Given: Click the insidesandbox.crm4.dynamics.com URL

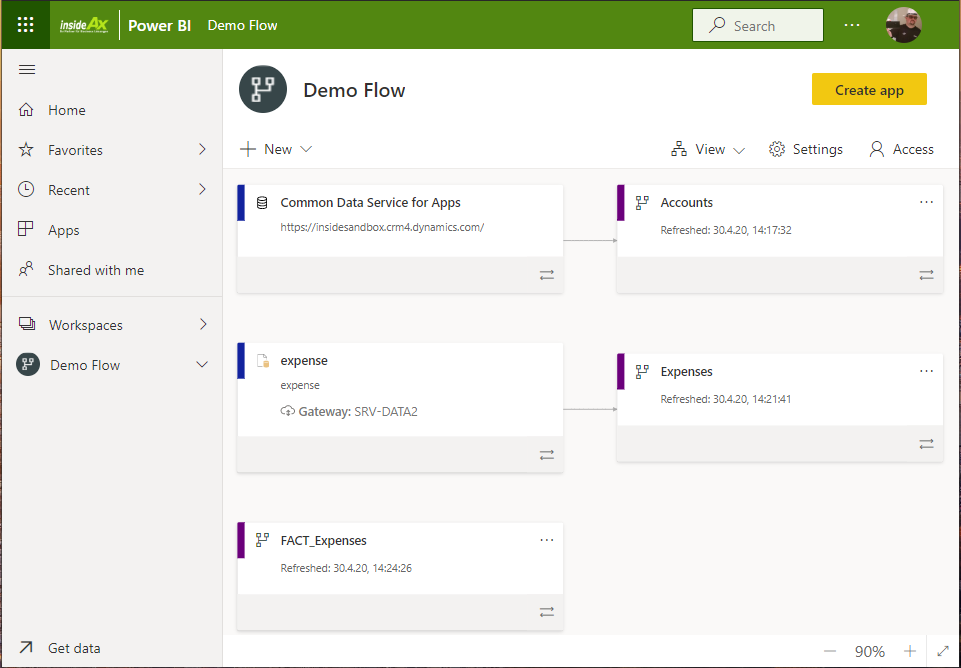Looking at the screenshot, I should [x=382, y=227].
